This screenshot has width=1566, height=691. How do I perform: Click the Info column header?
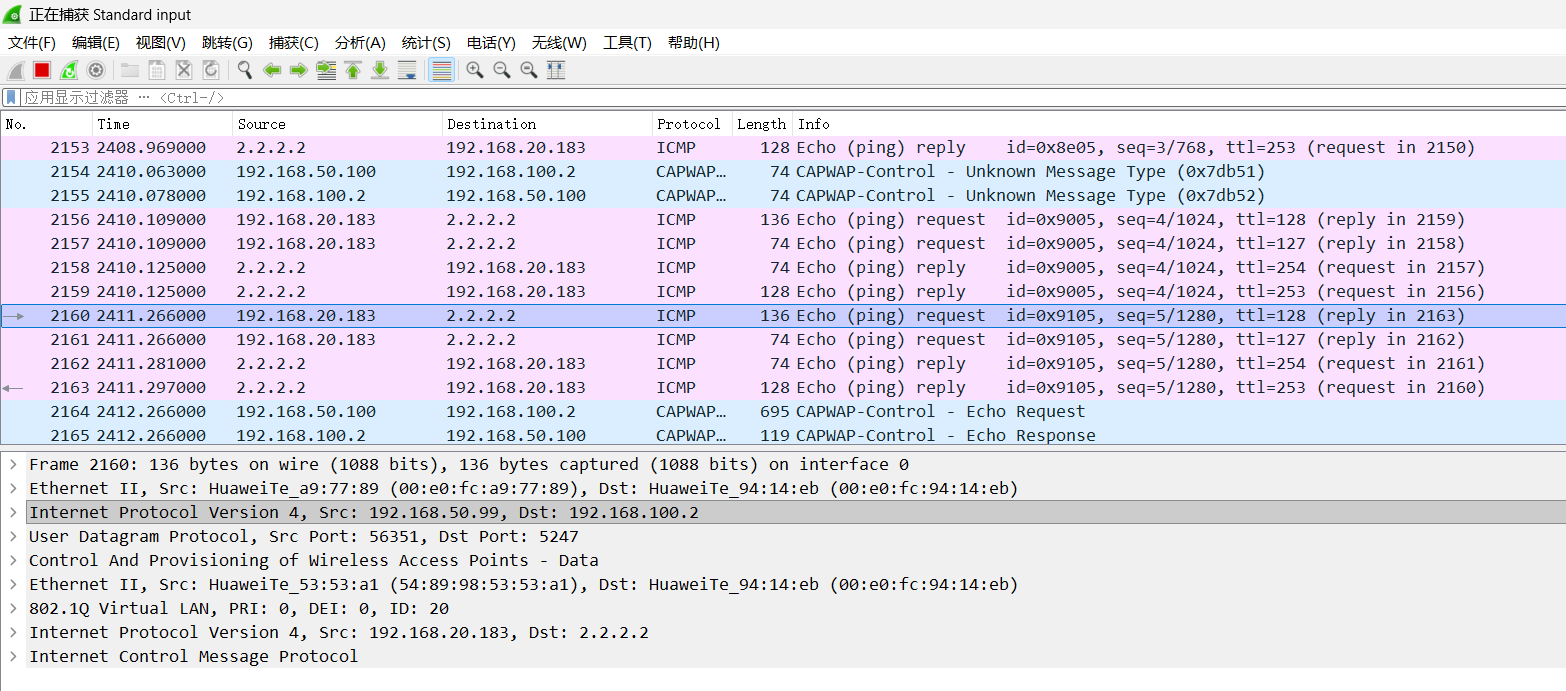1179,124
